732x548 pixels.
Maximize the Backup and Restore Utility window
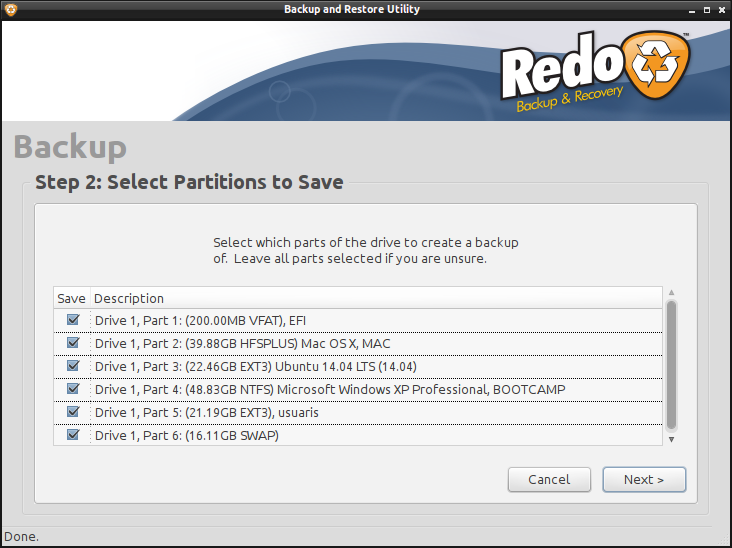[706, 10]
